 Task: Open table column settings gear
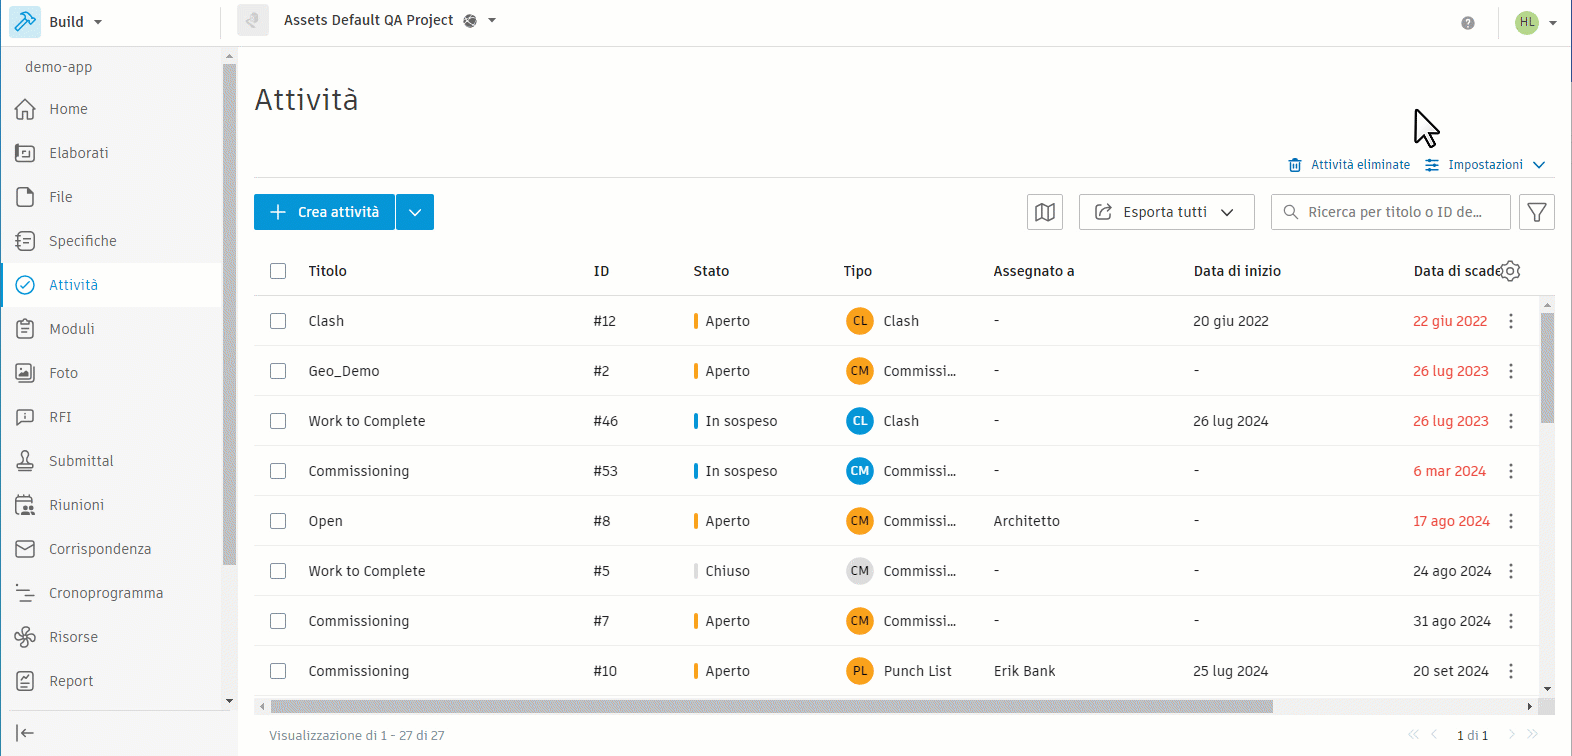point(1511,271)
